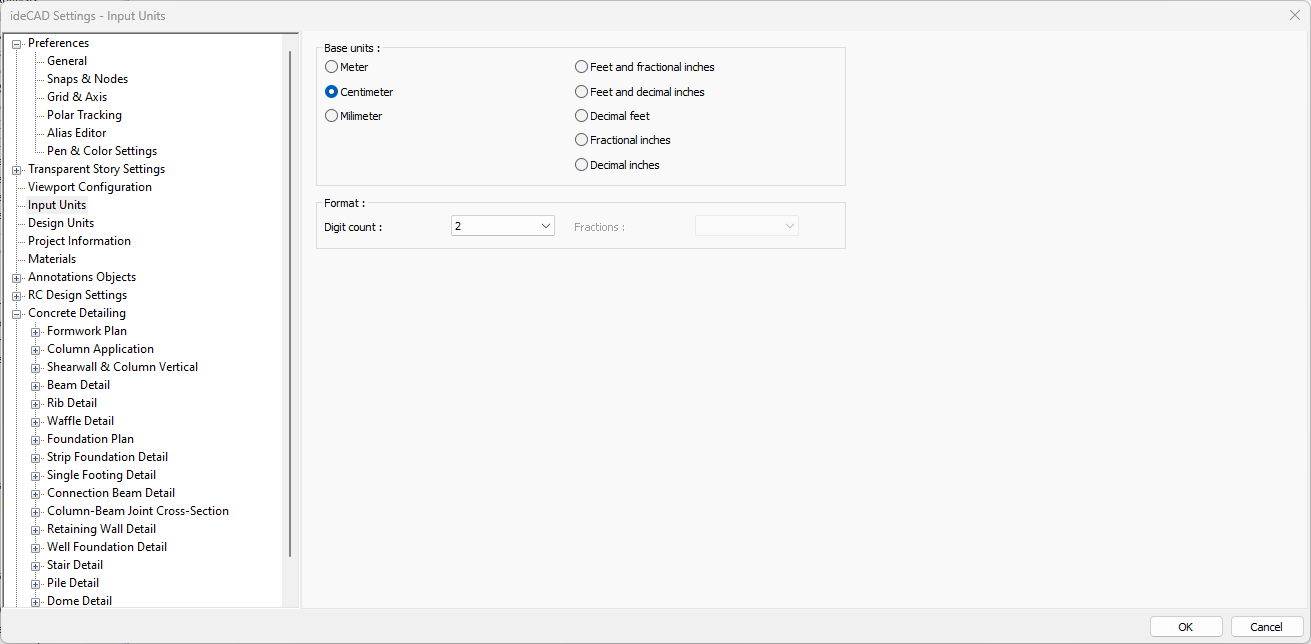Expand the Formwork Plan node
This screenshot has width=1311, height=644.
(36, 332)
